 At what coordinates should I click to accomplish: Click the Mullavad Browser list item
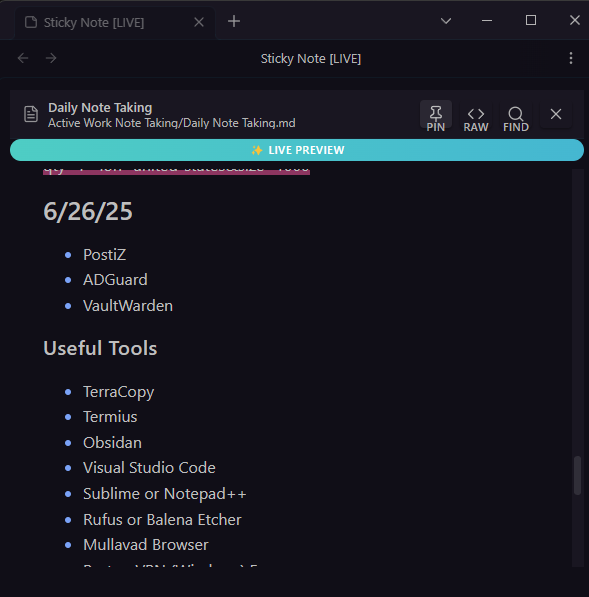coord(145,545)
